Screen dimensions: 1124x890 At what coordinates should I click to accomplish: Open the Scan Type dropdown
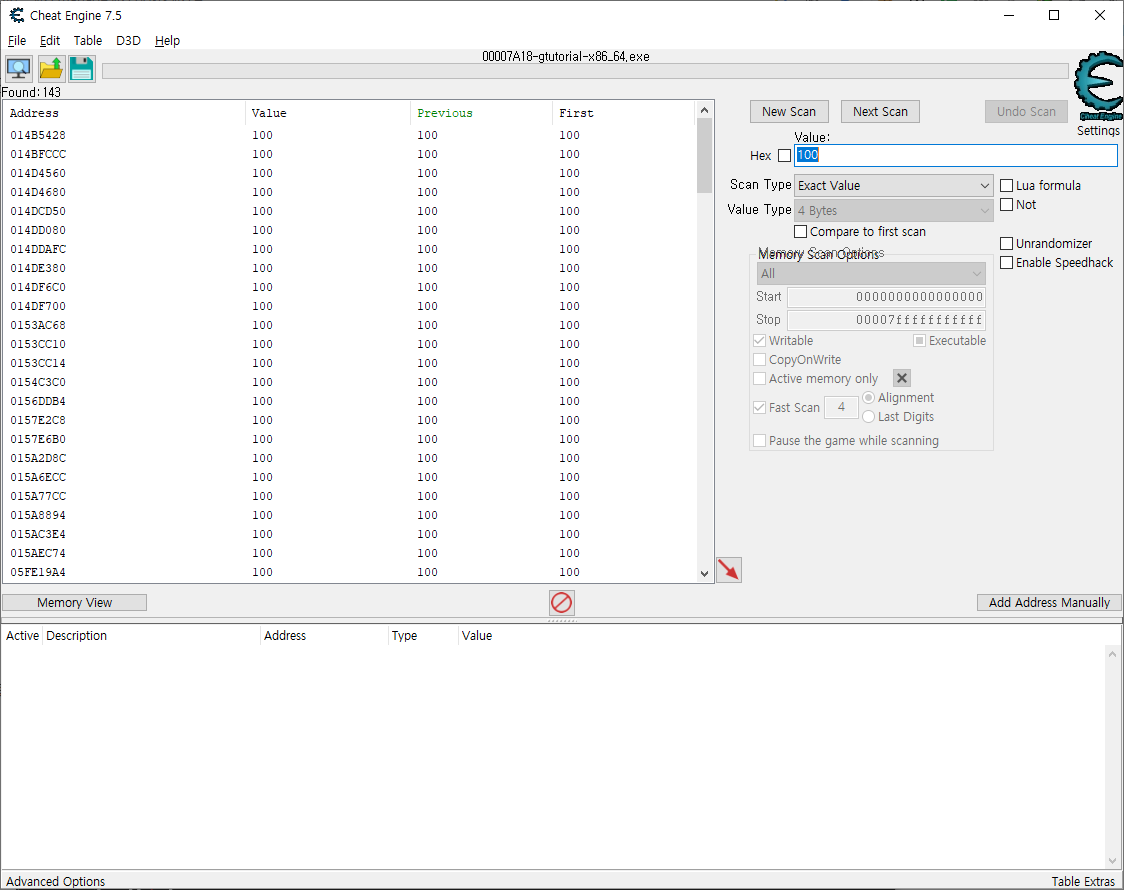pyautogui.click(x=893, y=186)
